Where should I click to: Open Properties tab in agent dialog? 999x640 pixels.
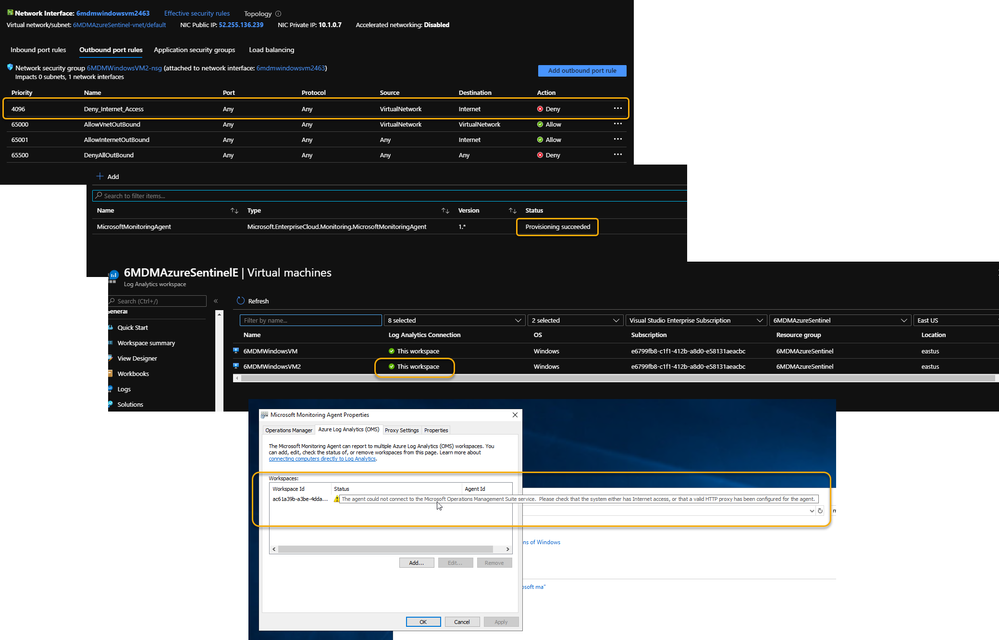pos(436,430)
